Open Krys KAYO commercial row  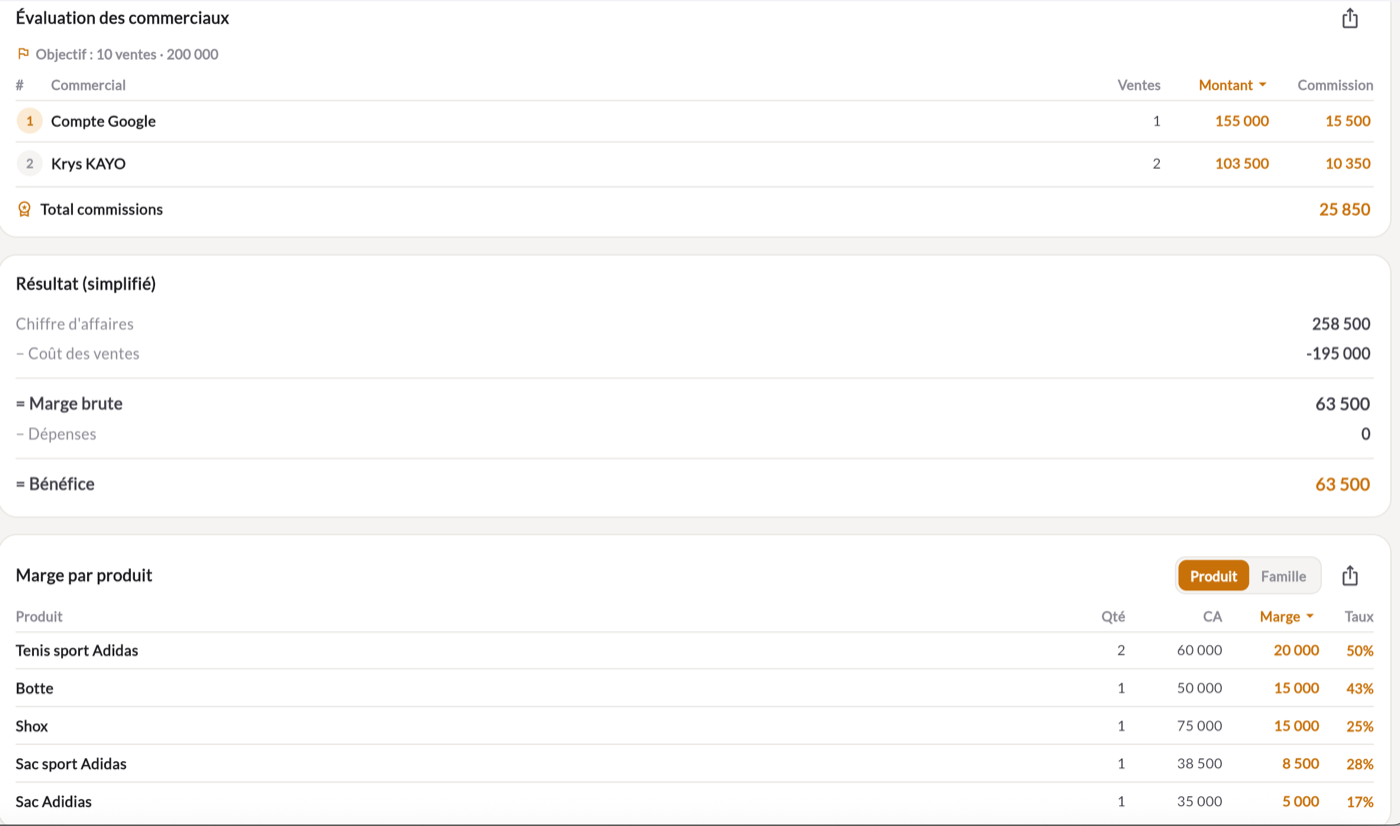click(x=695, y=163)
